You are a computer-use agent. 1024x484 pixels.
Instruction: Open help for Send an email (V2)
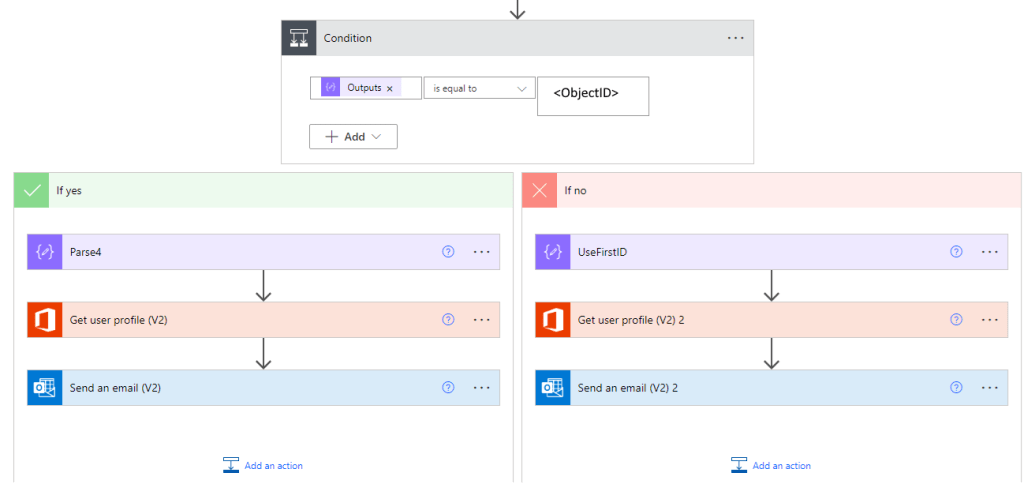coord(448,387)
